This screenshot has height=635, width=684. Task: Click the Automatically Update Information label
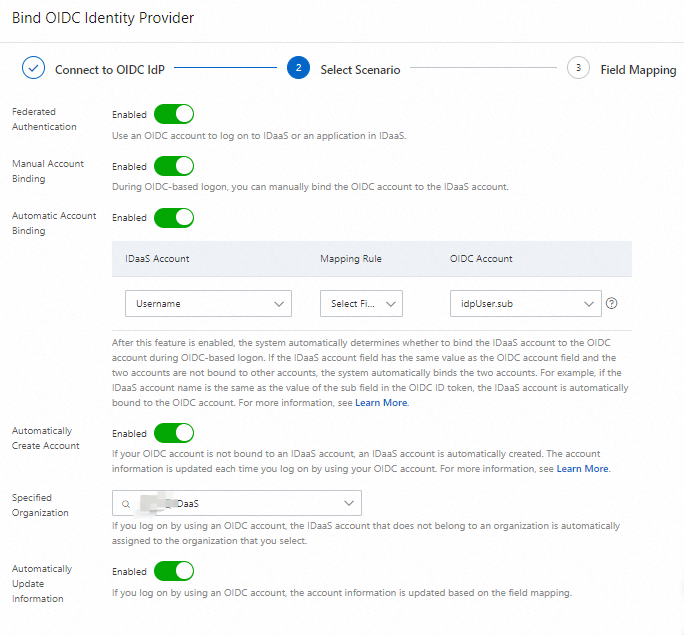(x=42, y=584)
